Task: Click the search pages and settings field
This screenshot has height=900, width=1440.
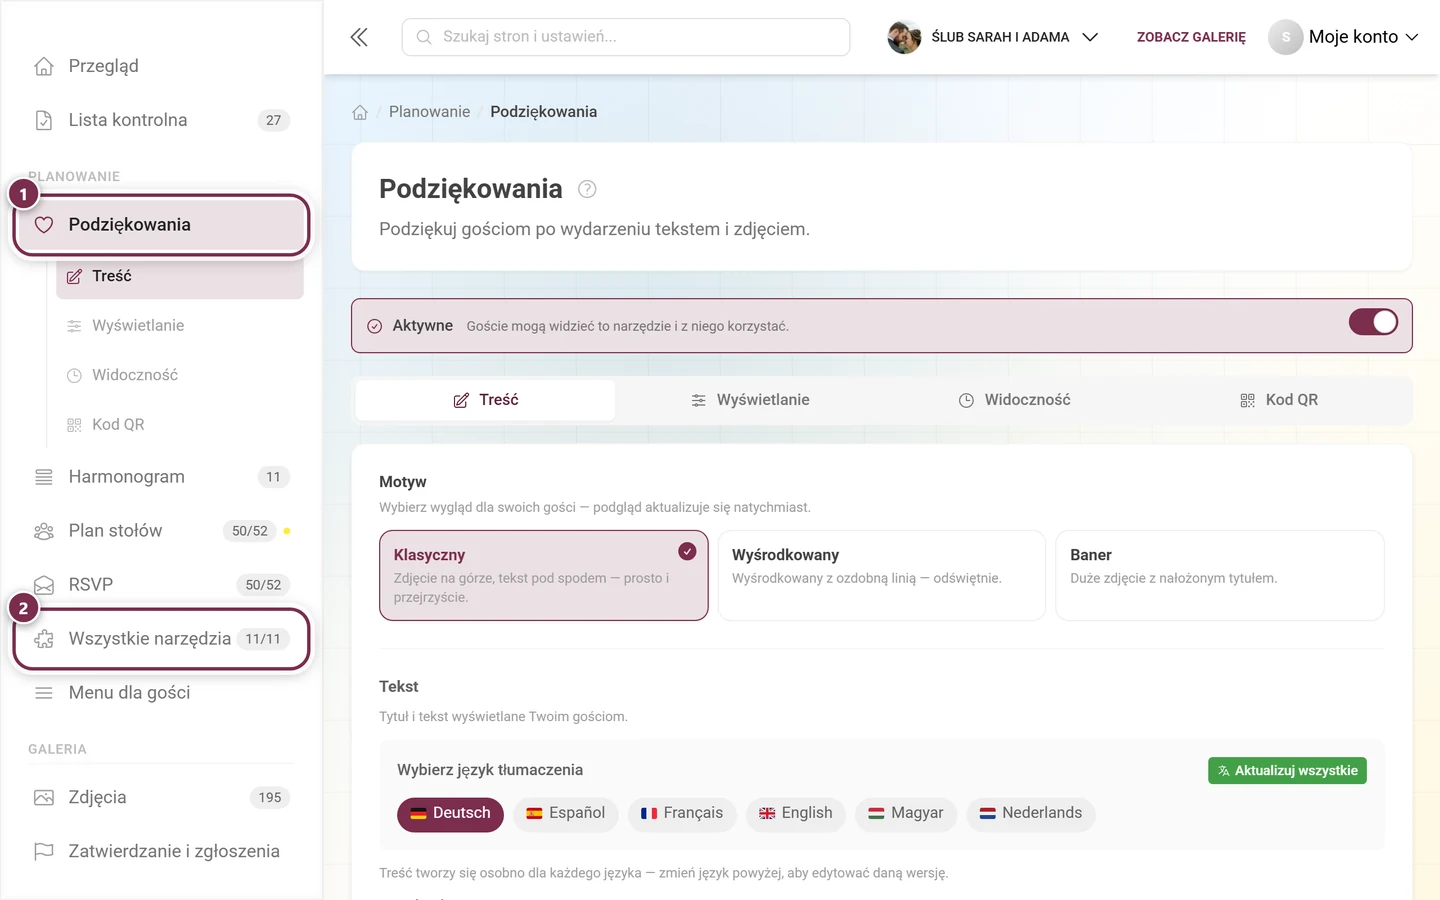Action: coord(626,37)
